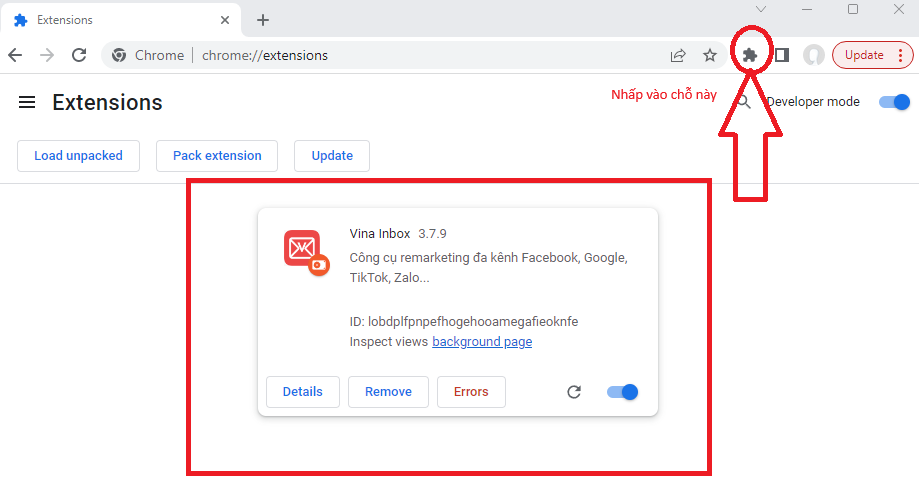This screenshot has height=502, width=919.
Task: Click the Vina Inbox name text
Action: point(380,234)
